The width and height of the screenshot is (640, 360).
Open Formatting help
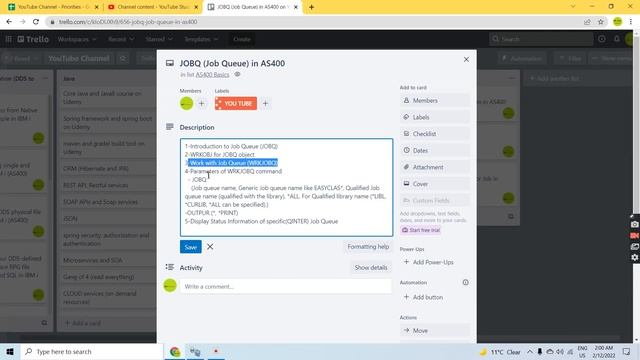click(x=368, y=247)
